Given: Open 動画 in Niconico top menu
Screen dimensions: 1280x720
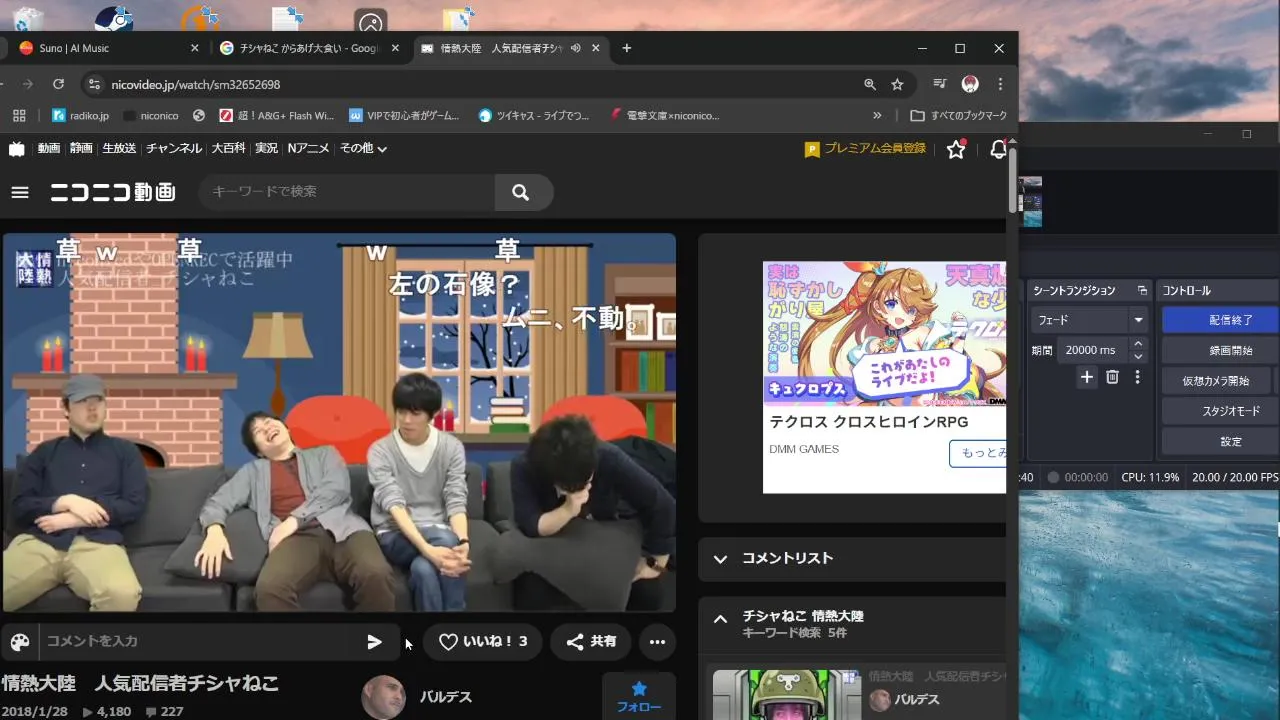Looking at the screenshot, I should [49, 148].
